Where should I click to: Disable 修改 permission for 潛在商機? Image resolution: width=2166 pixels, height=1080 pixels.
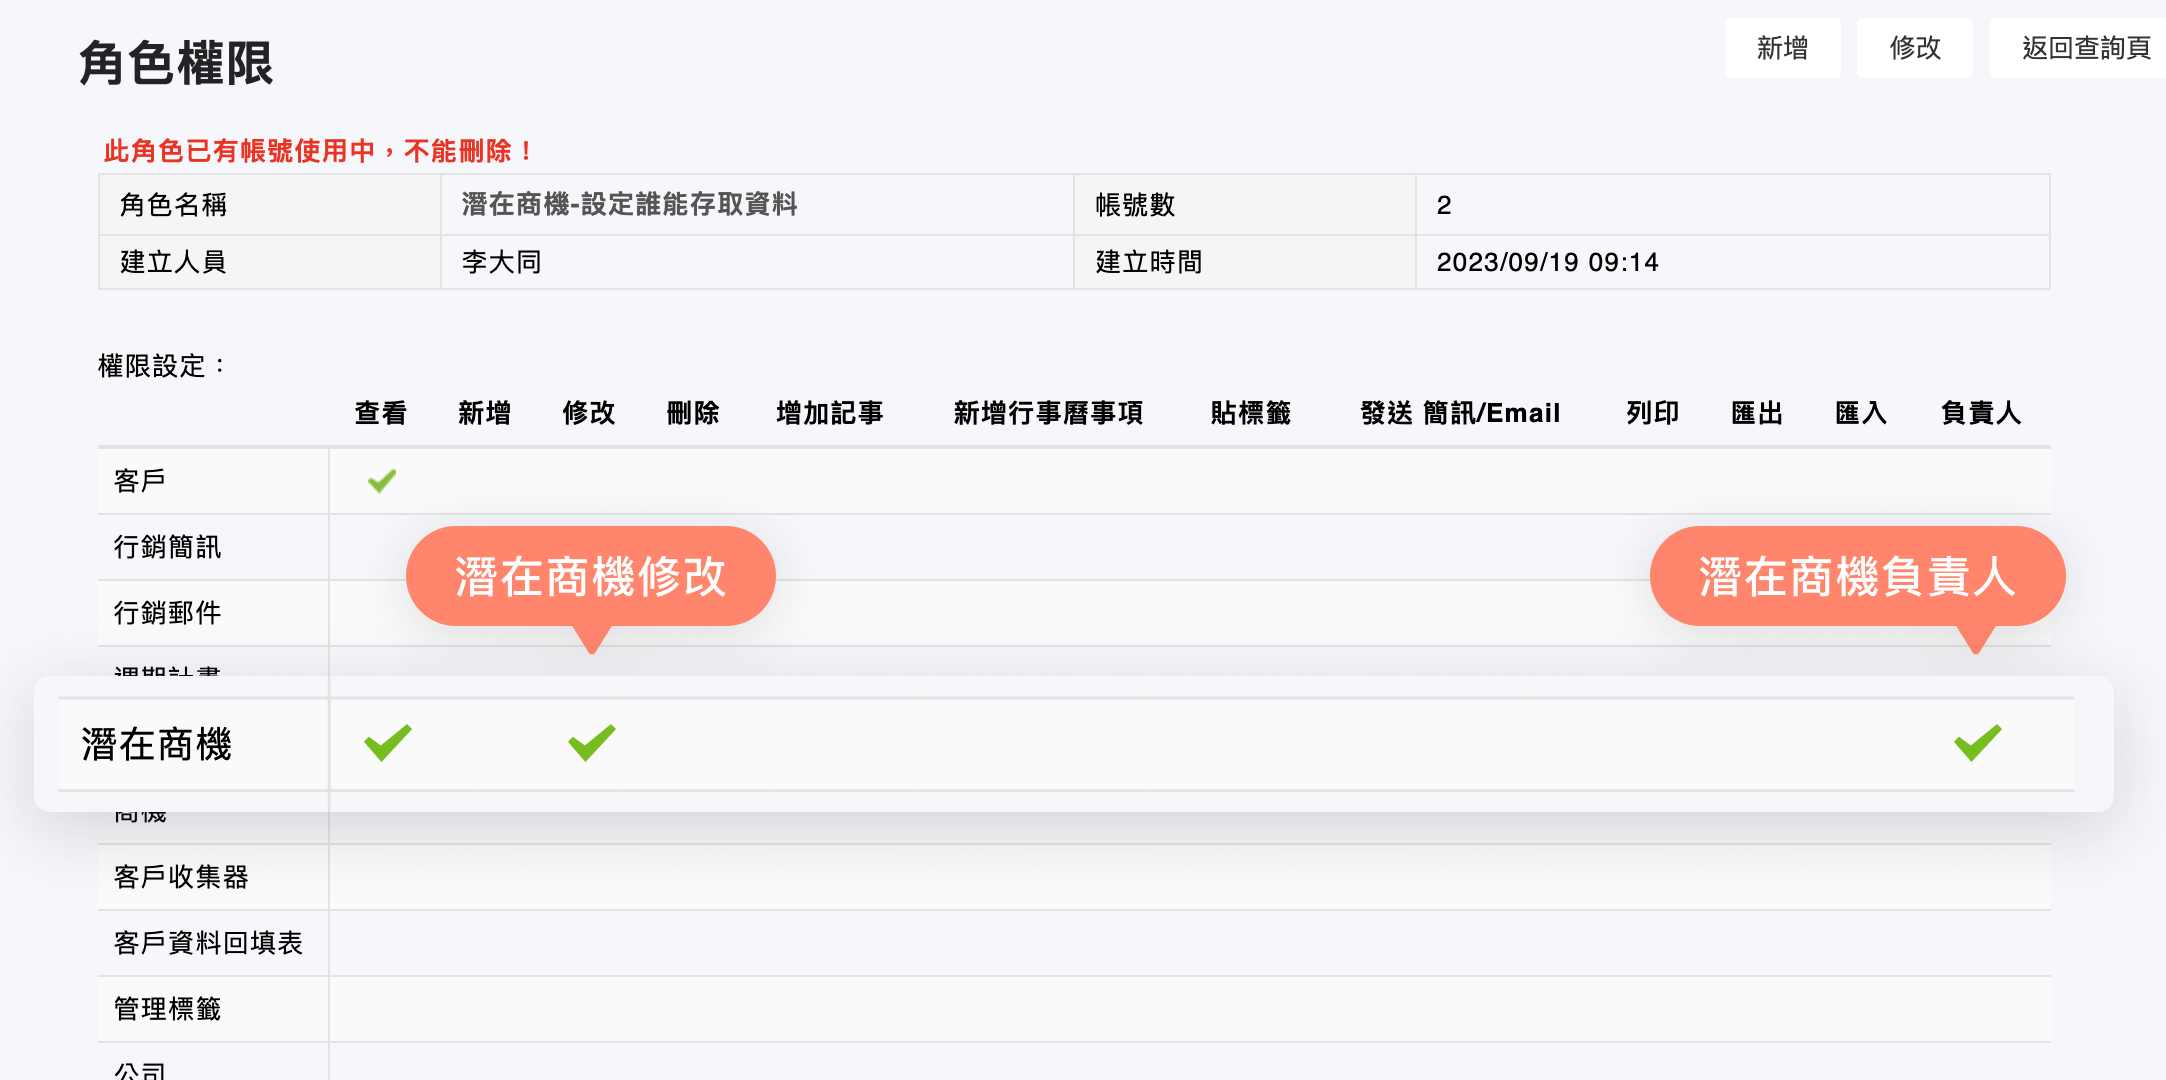coord(589,743)
